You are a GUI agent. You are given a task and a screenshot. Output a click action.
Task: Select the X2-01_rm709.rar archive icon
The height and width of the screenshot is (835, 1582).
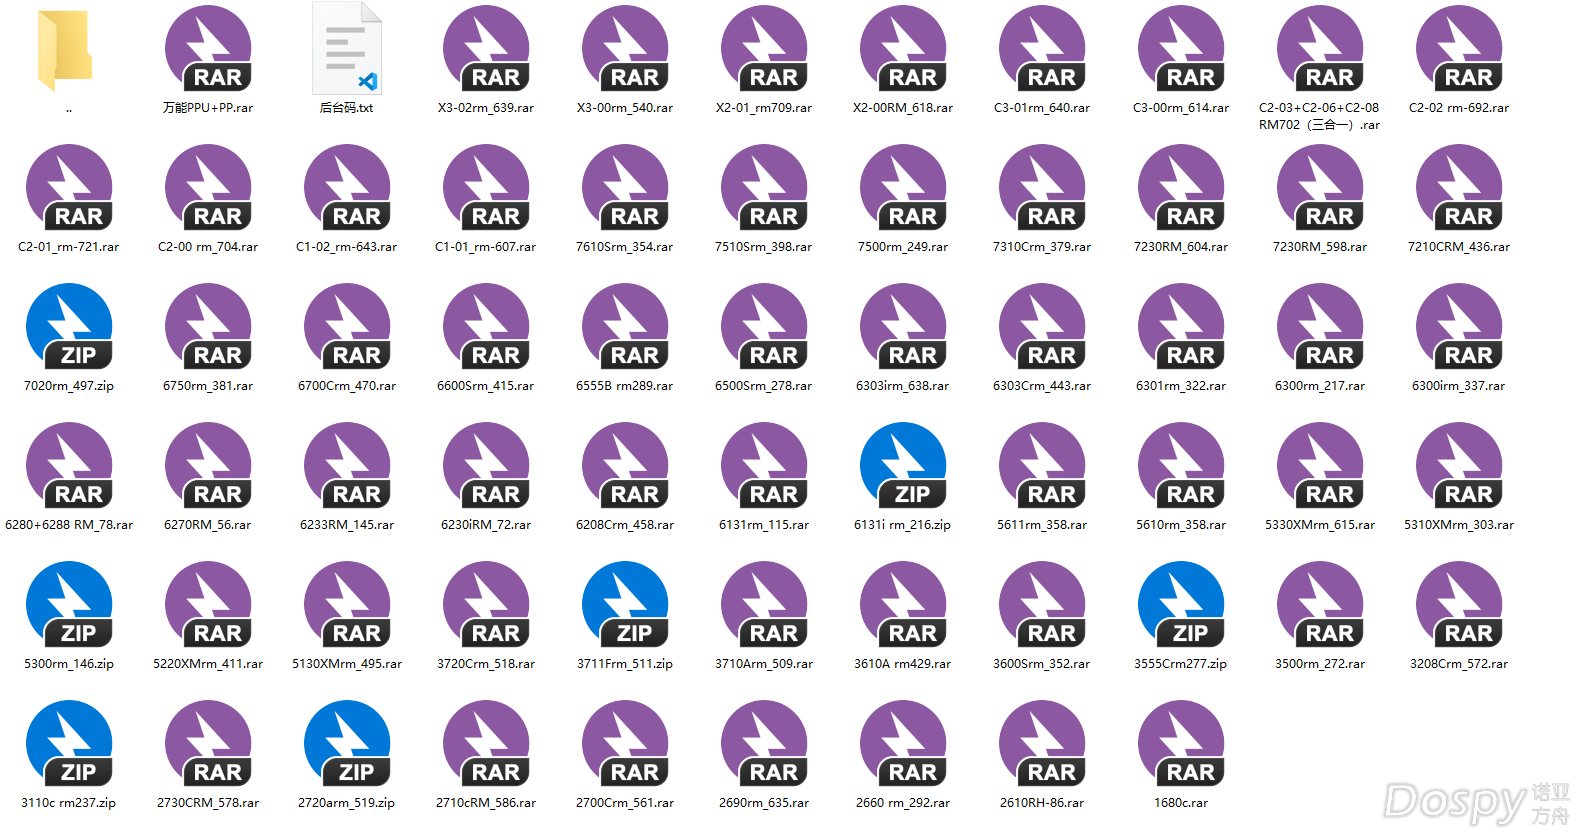(x=764, y=48)
